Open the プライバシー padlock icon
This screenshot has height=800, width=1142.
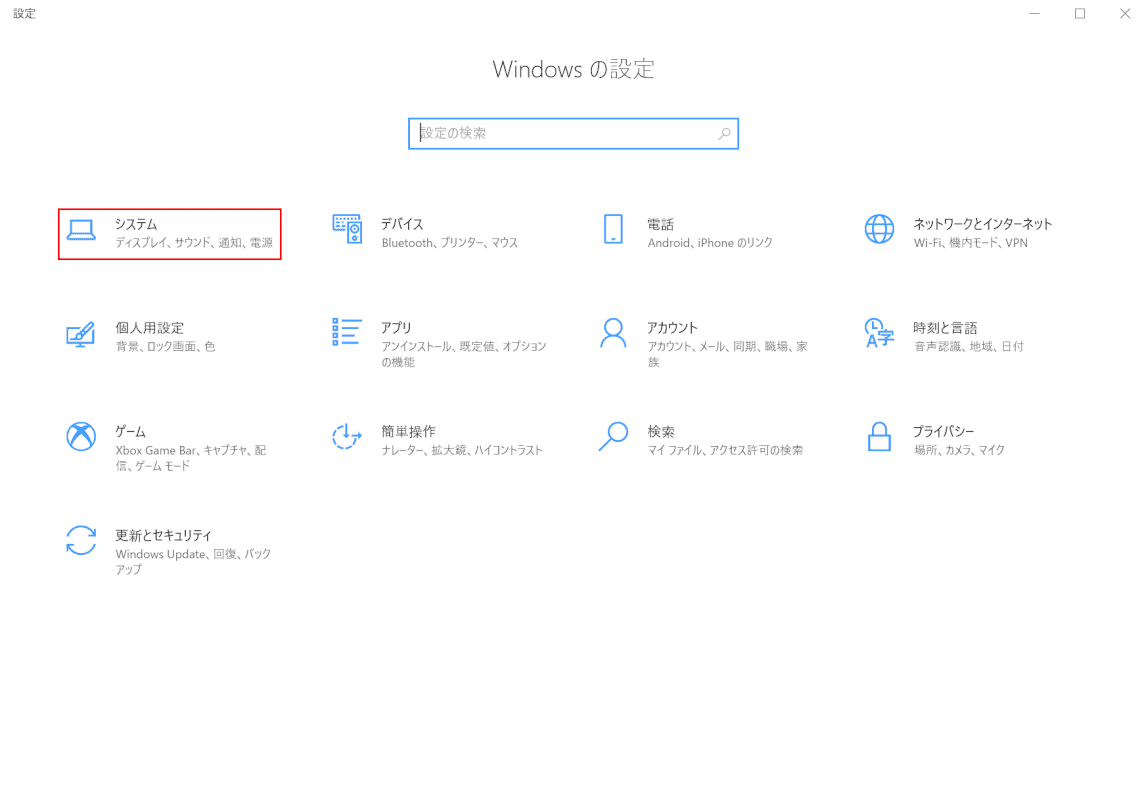point(879,437)
